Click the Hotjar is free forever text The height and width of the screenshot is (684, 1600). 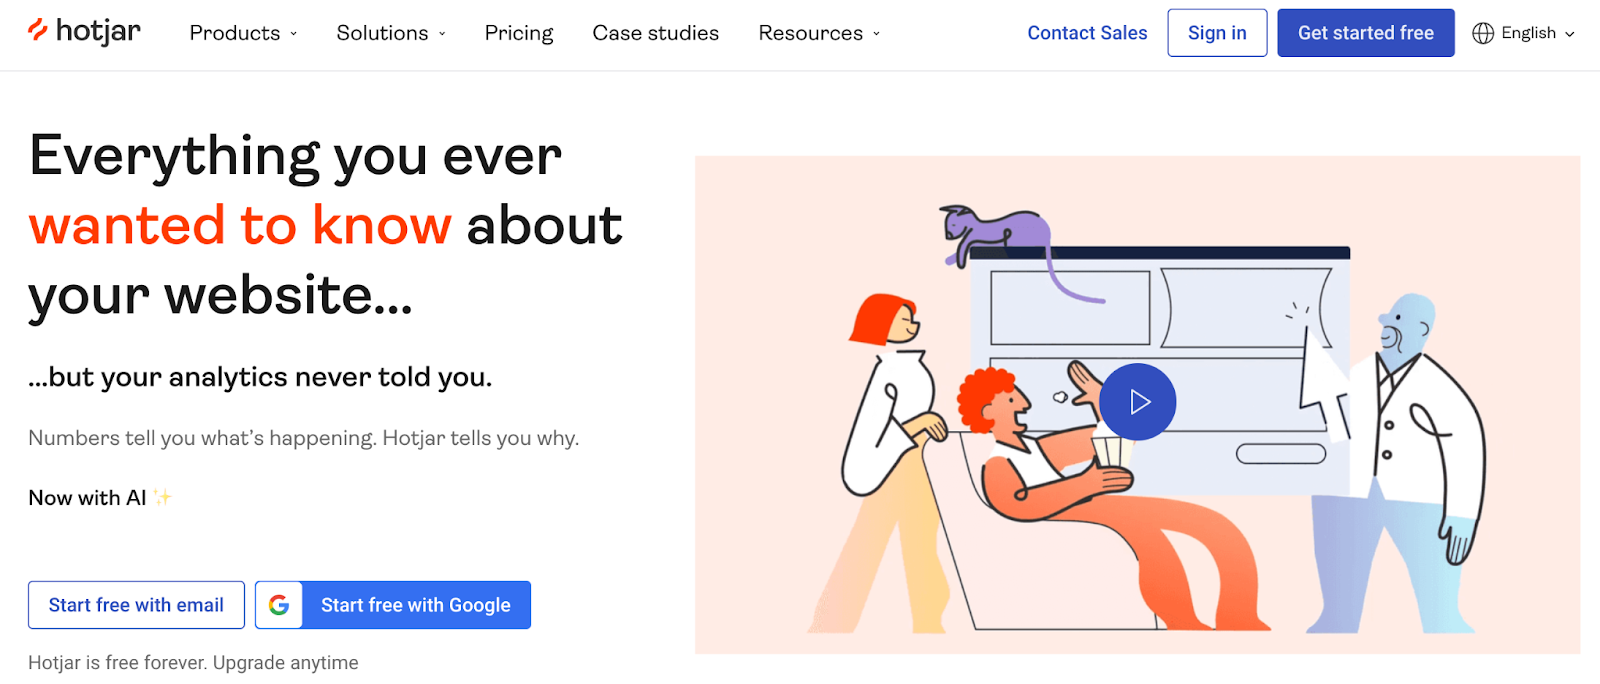point(193,661)
